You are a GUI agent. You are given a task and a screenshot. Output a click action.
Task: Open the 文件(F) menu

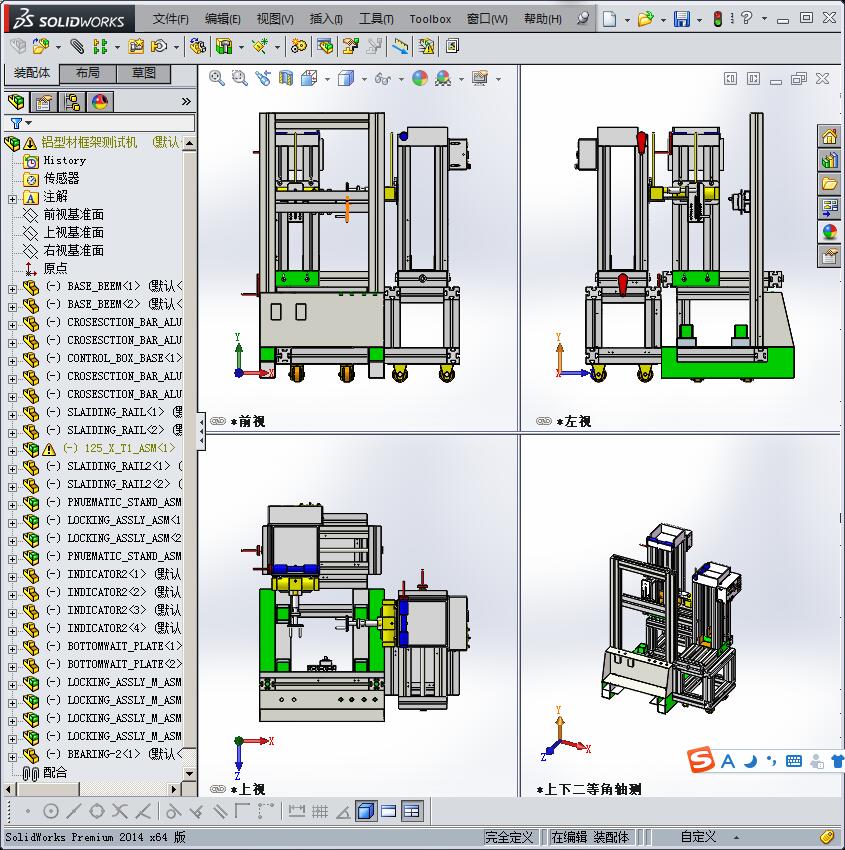click(x=171, y=19)
